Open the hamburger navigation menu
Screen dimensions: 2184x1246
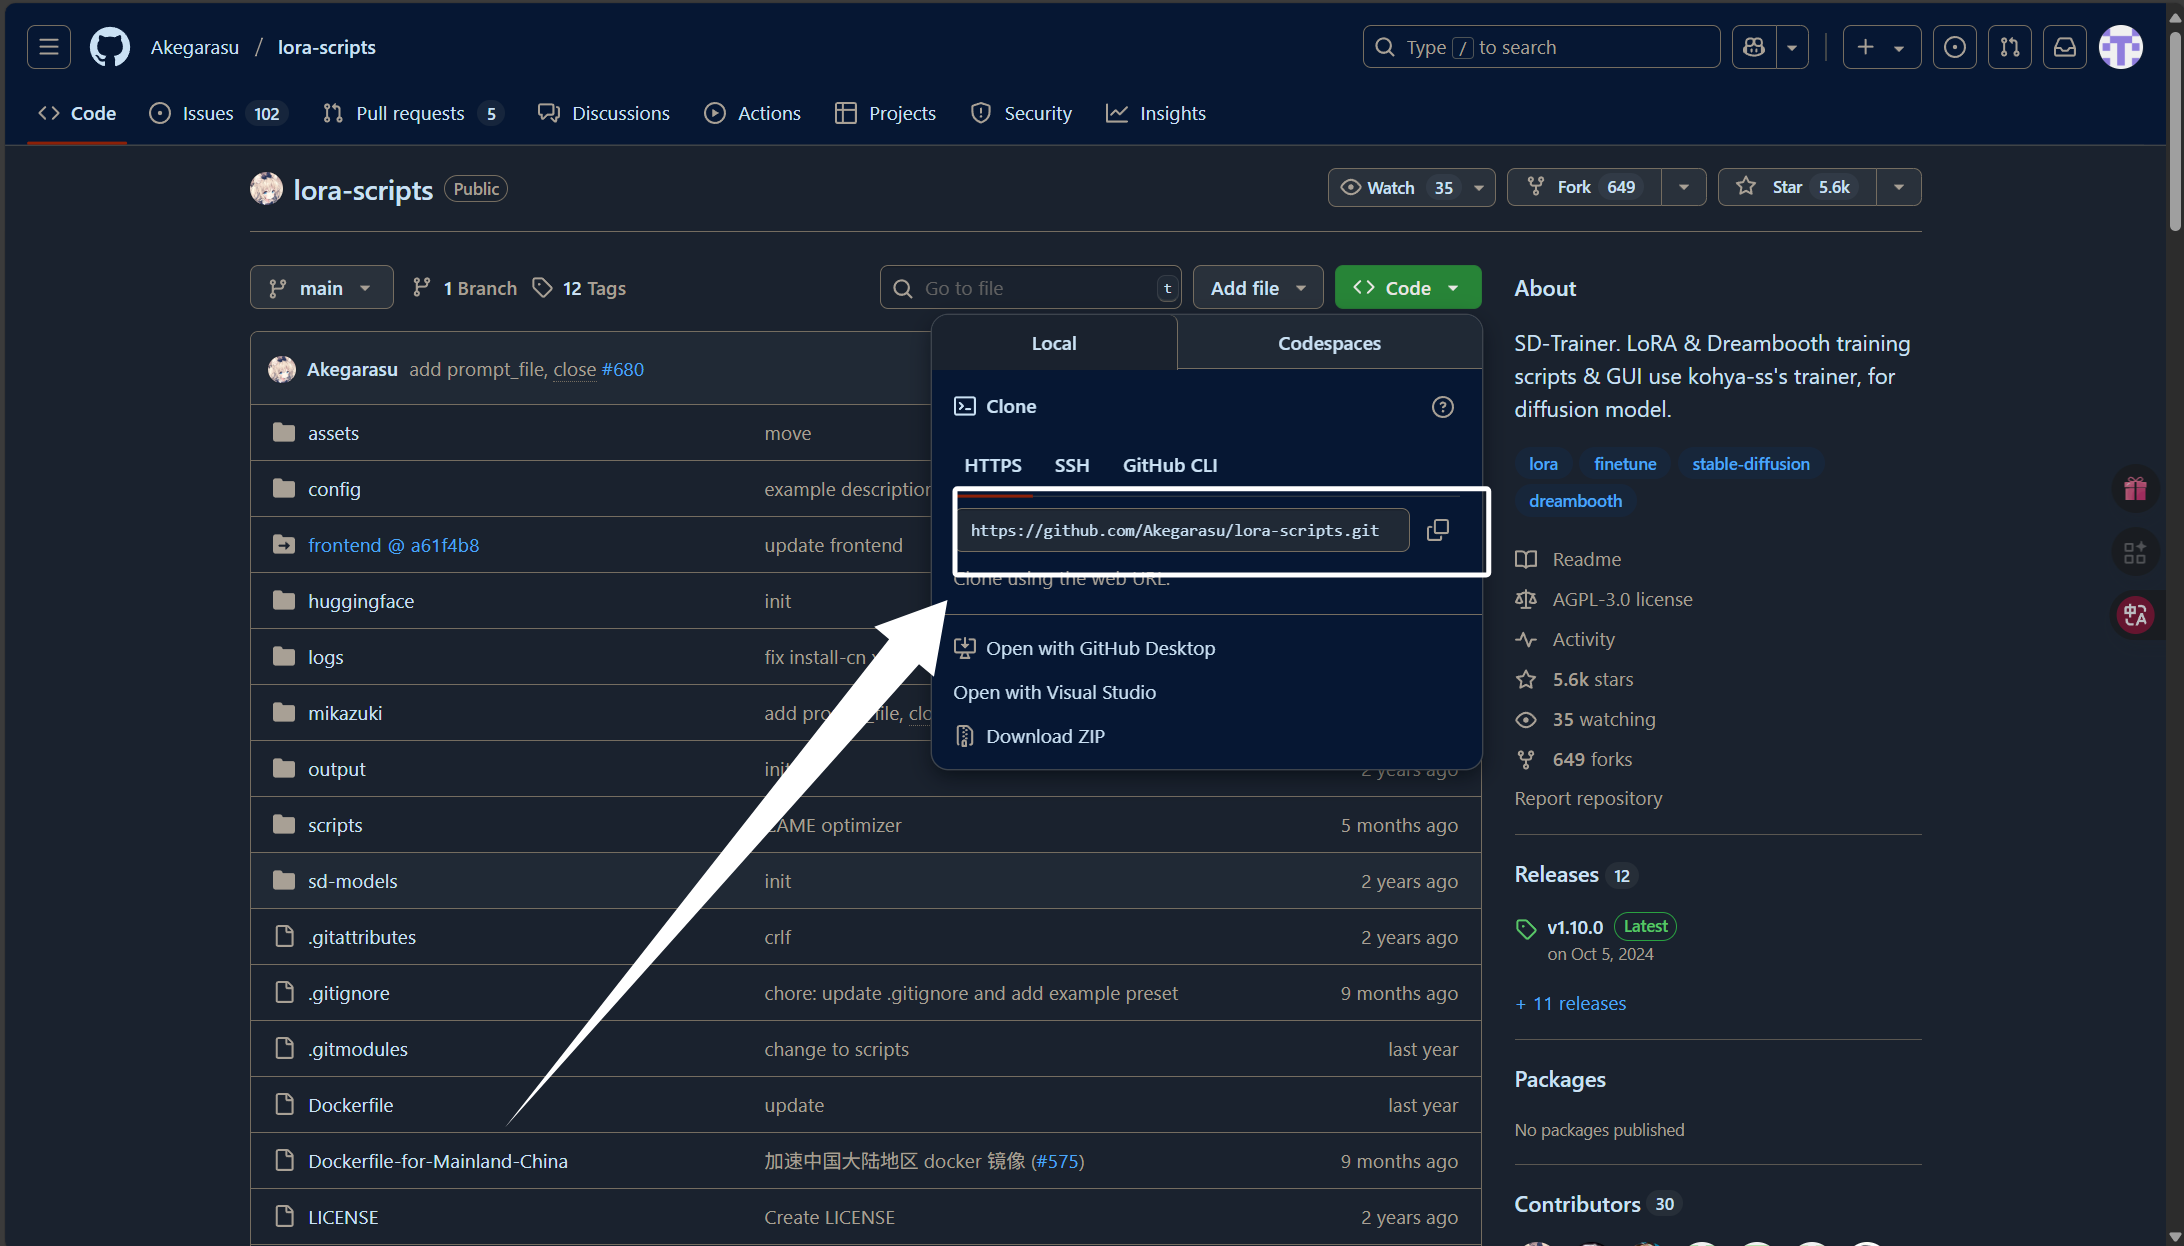pyautogui.click(x=49, y=47)
